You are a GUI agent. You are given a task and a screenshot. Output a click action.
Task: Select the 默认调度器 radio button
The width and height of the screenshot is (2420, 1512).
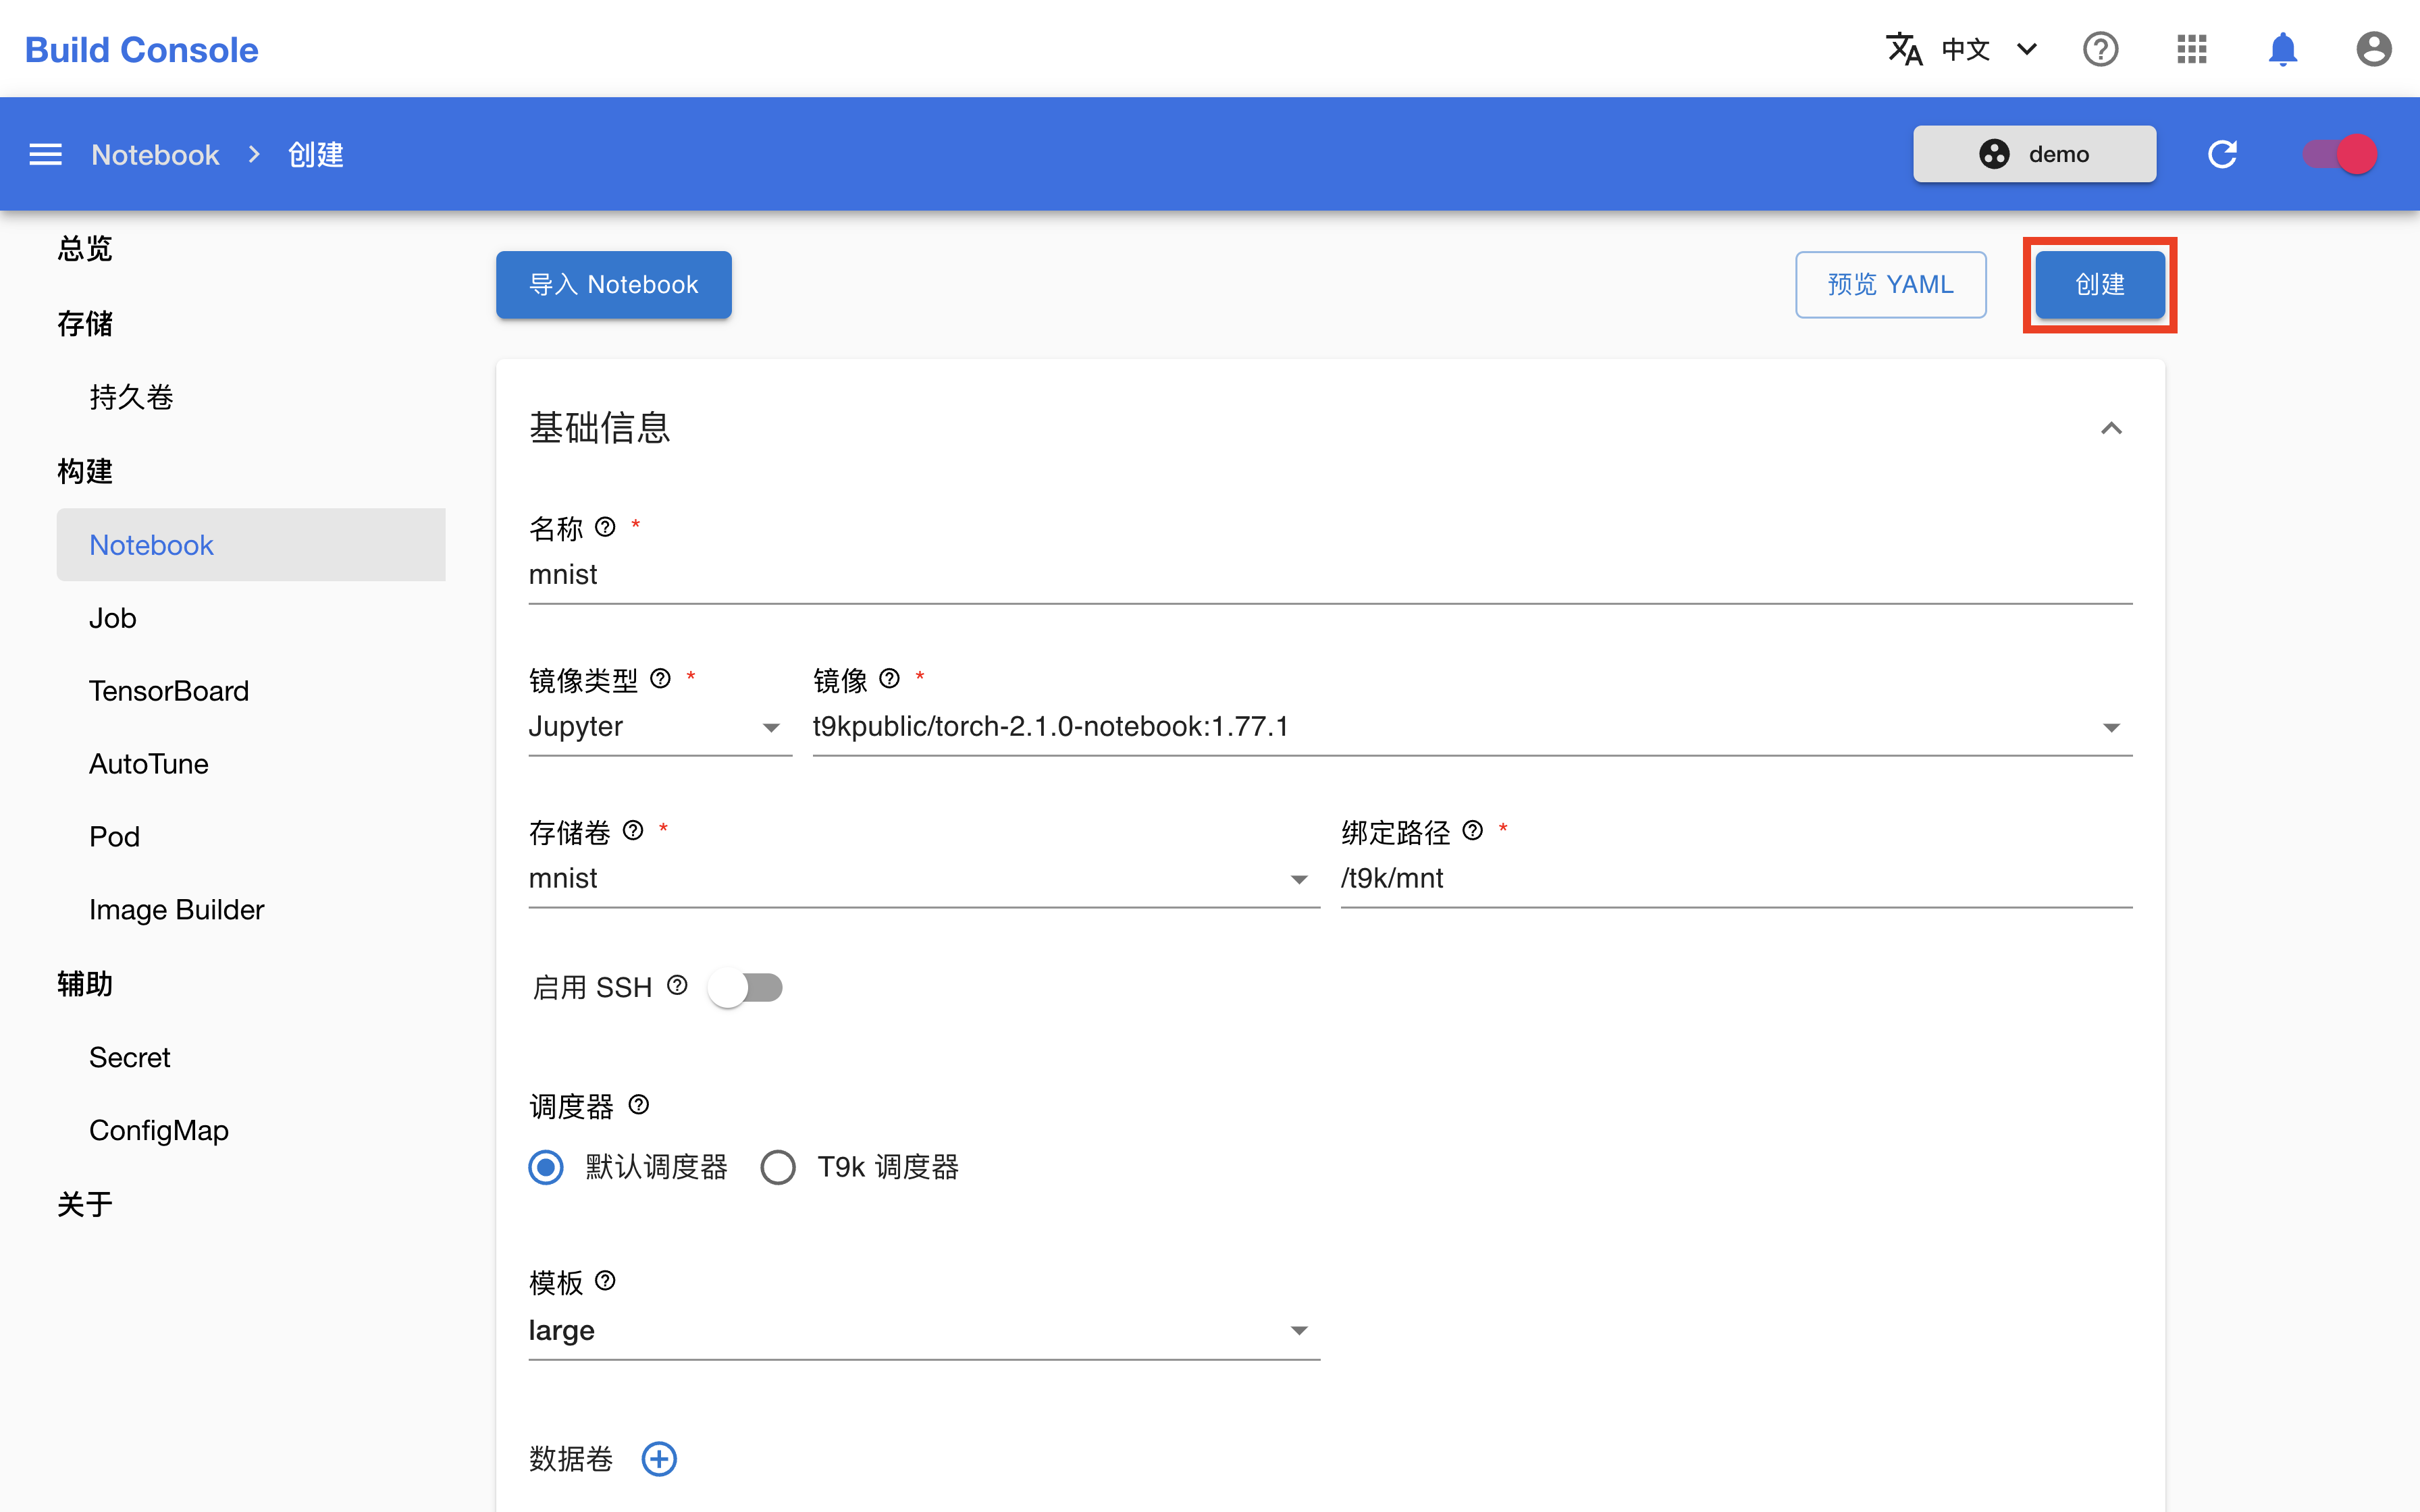[546, 1167]
